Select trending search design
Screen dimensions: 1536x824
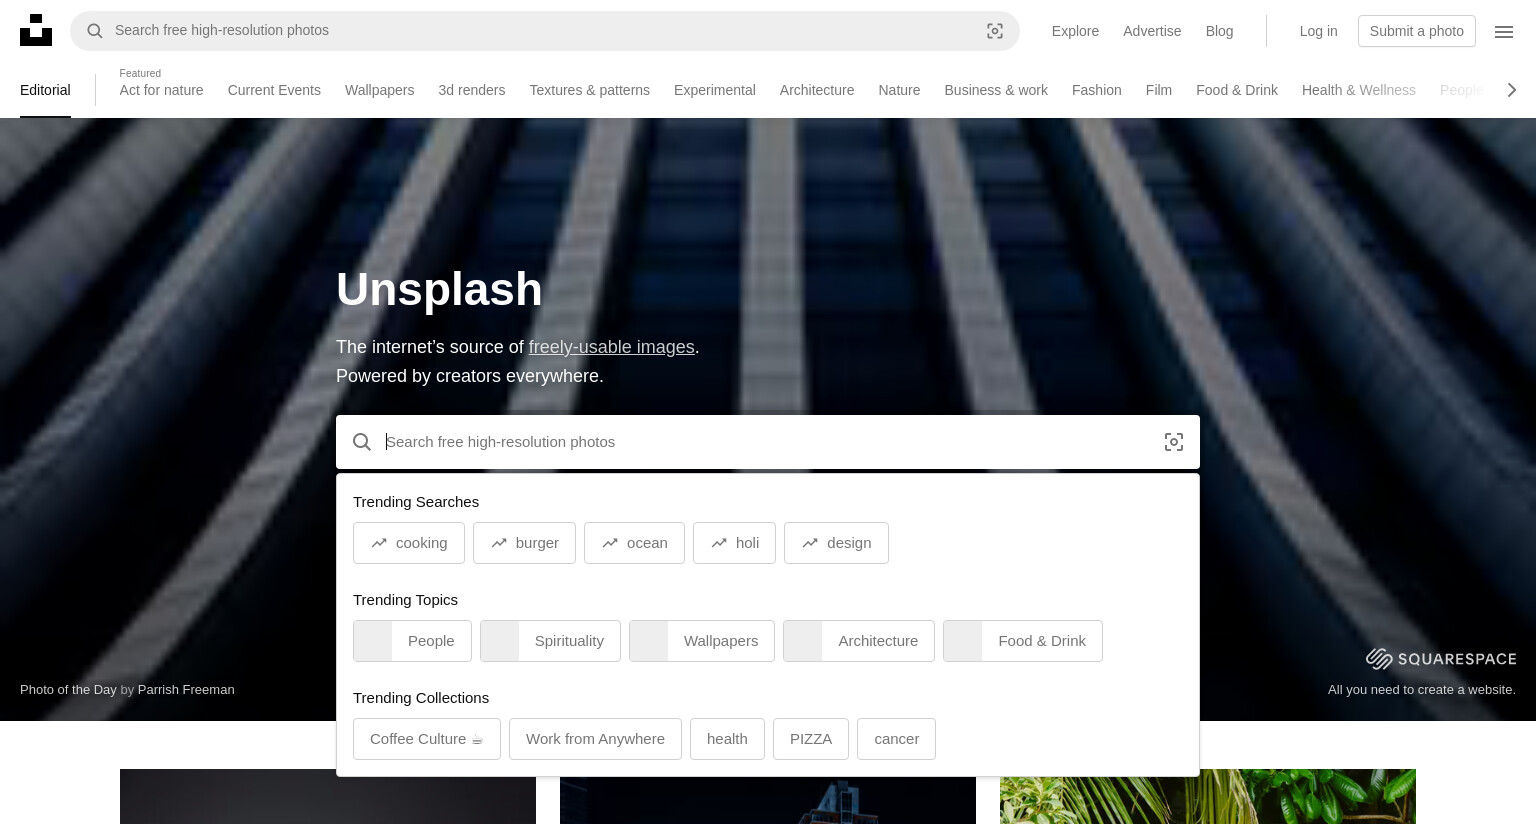pyautogui.click(x=836, y=543)
